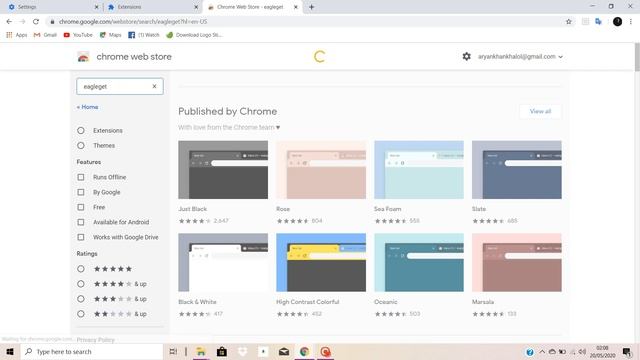640x360 pixels.
Task: Go back via the Home link
Action: coord(87,107)
